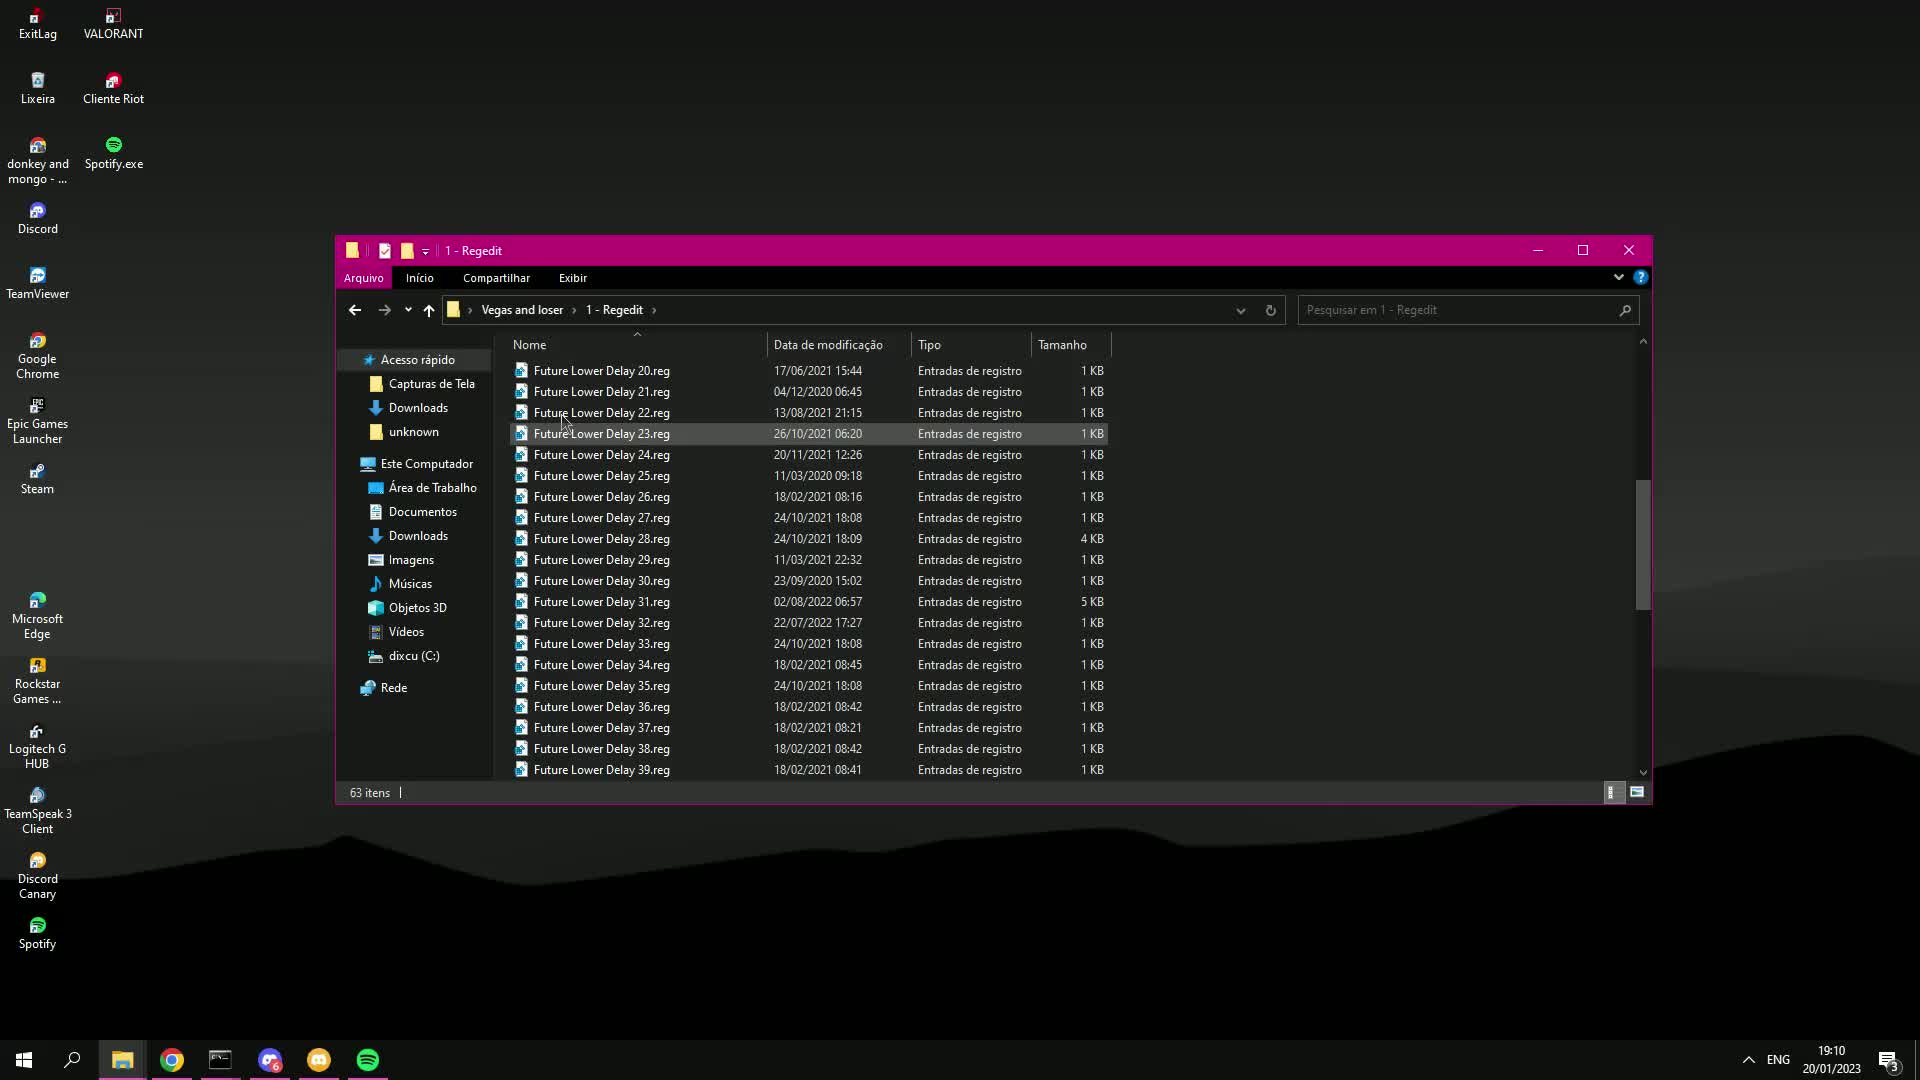
Task: Select Future Lower Delay 31.reg file
Action: pos(601,602)
